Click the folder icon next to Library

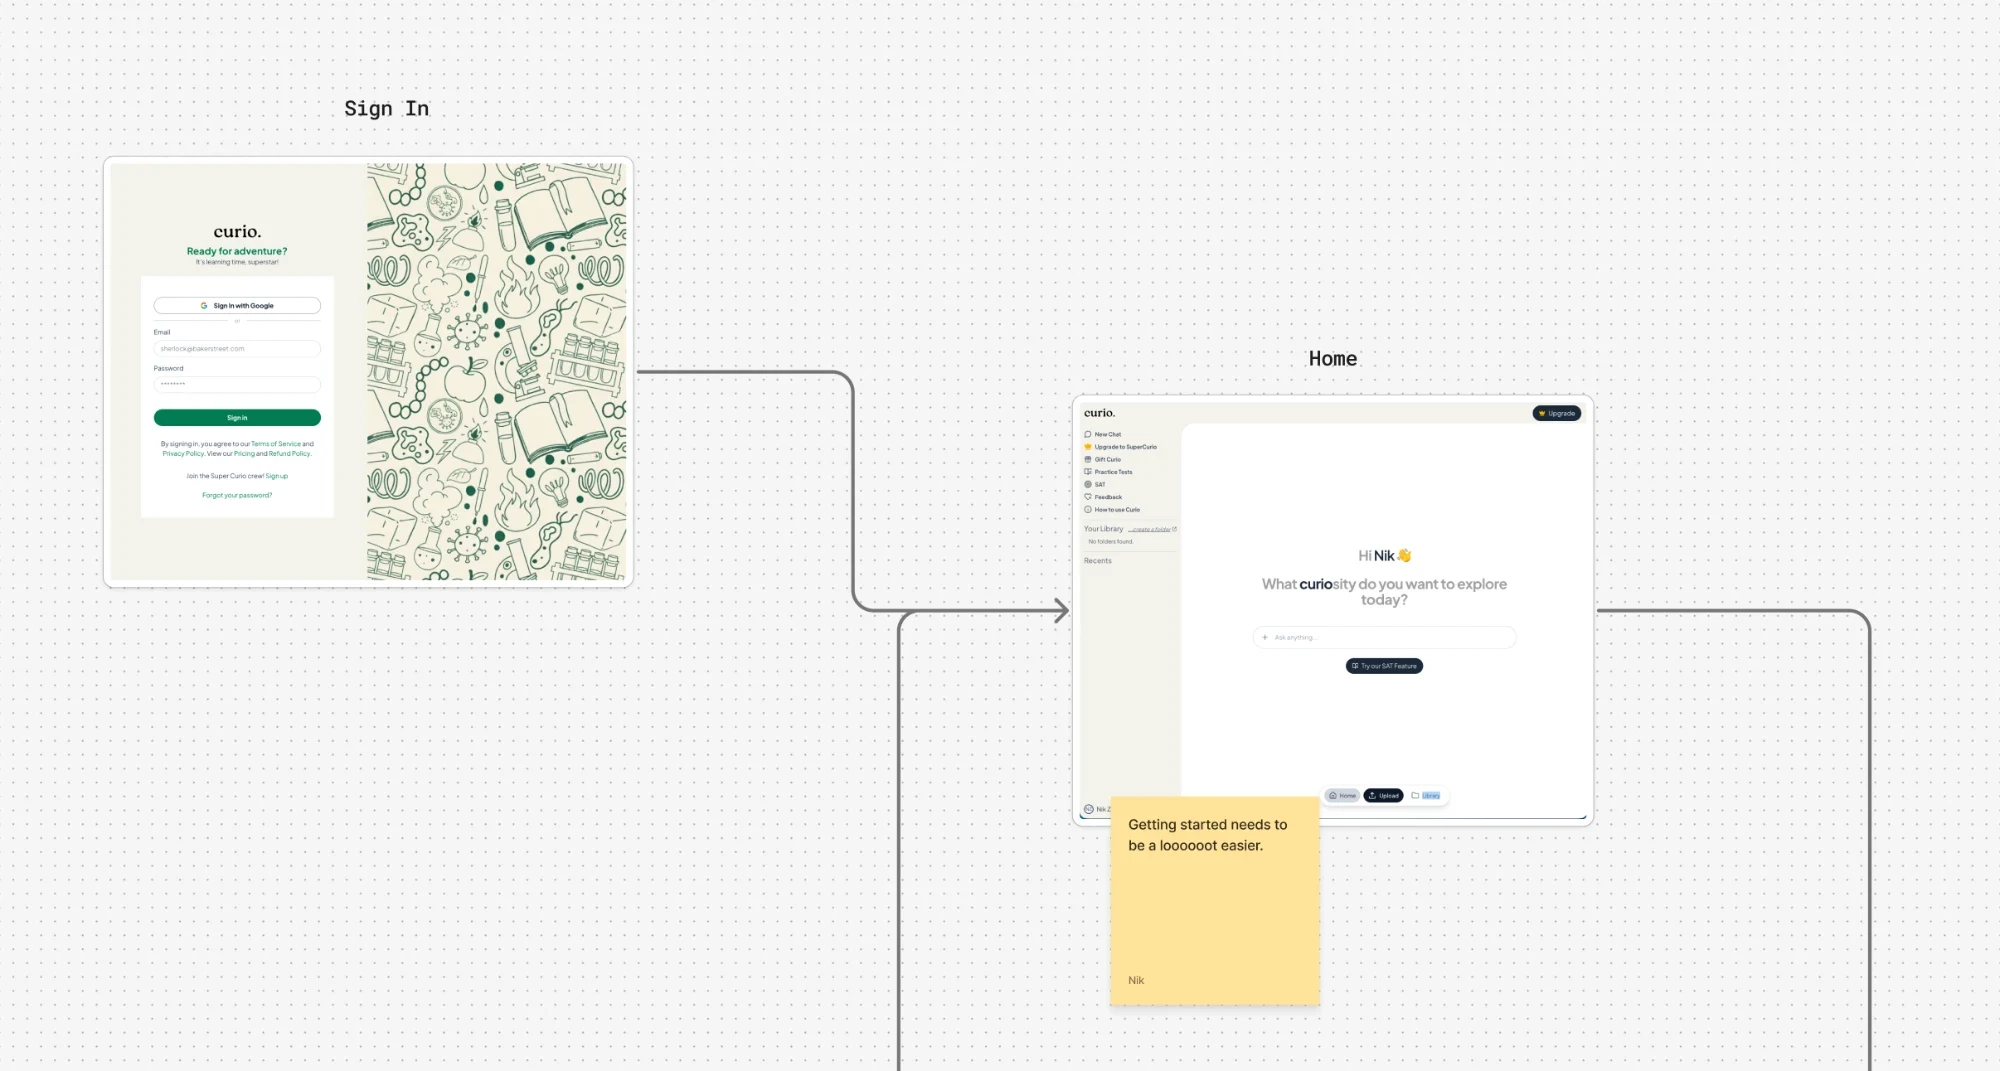(x=1415, y=796)
